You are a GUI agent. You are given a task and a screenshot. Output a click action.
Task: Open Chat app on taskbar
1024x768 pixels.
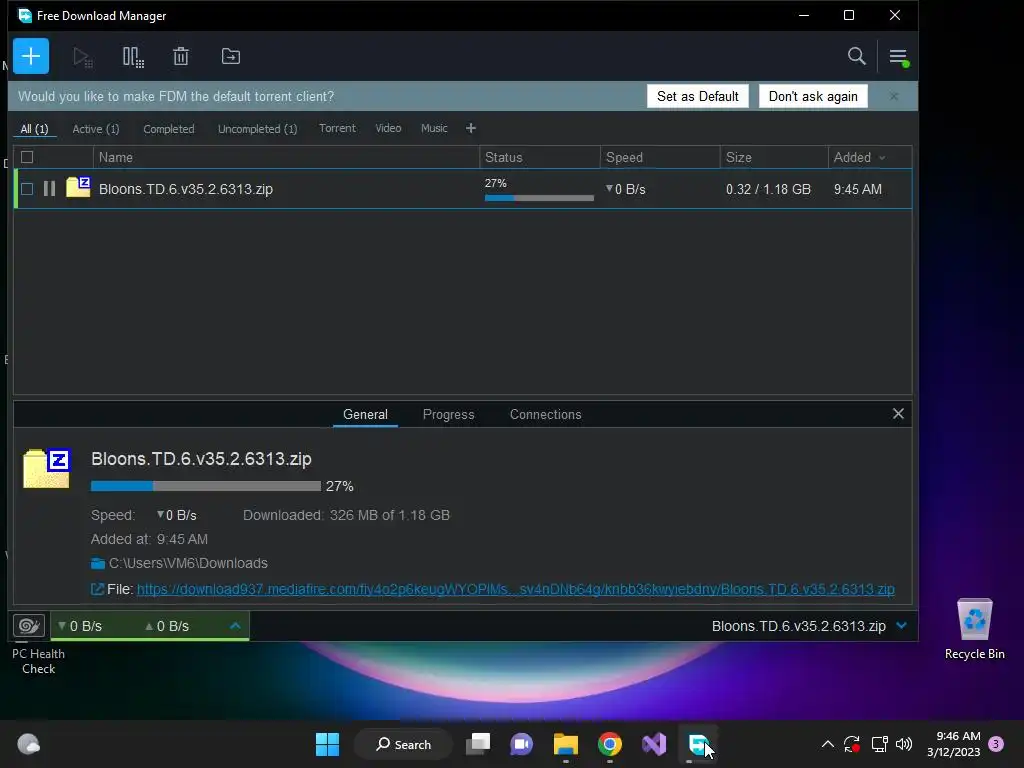(x=521, y=744)
